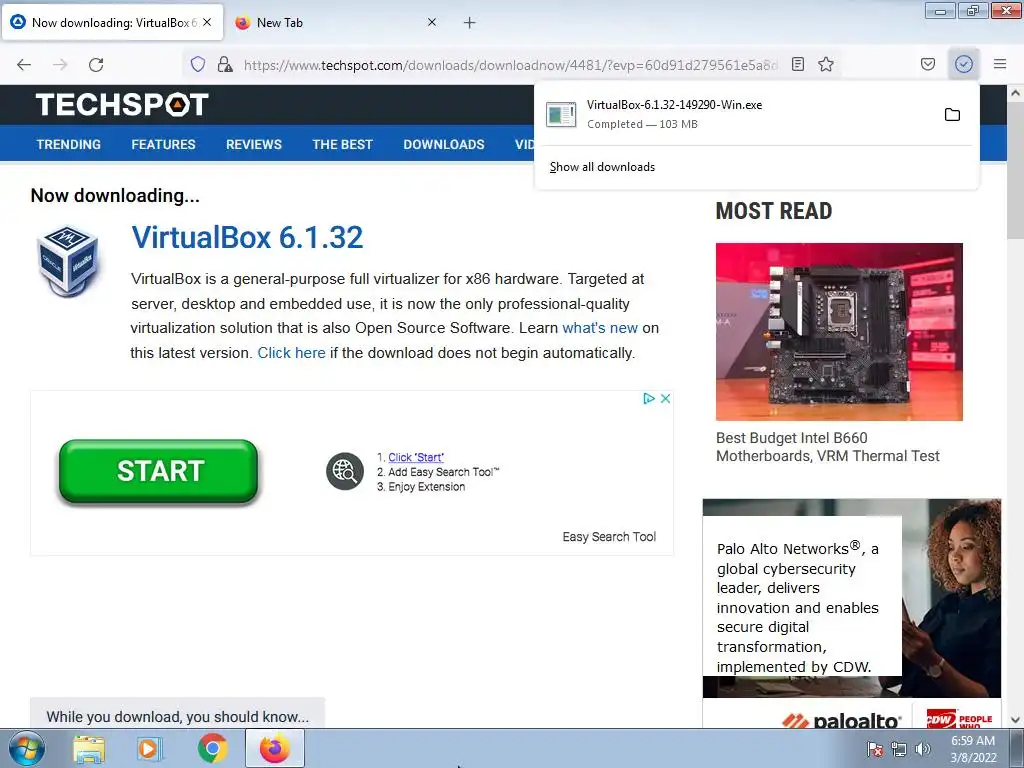Open Windows Explorer from the taskbar
Viewport: 1024px width, 768px height.
coord(89,749)
